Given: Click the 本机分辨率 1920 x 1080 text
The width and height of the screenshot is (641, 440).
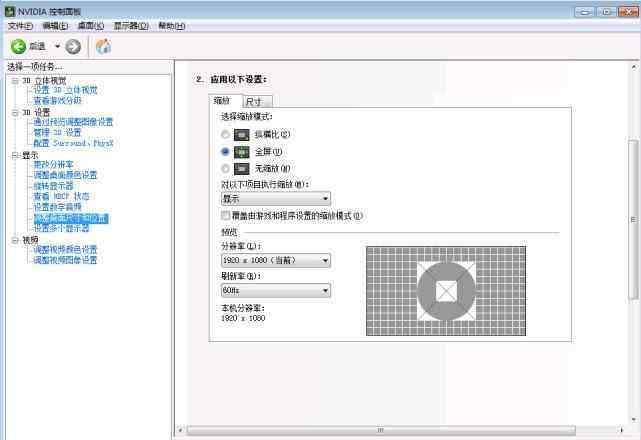Looking at the screenshot, I should [x=243, y=313].
